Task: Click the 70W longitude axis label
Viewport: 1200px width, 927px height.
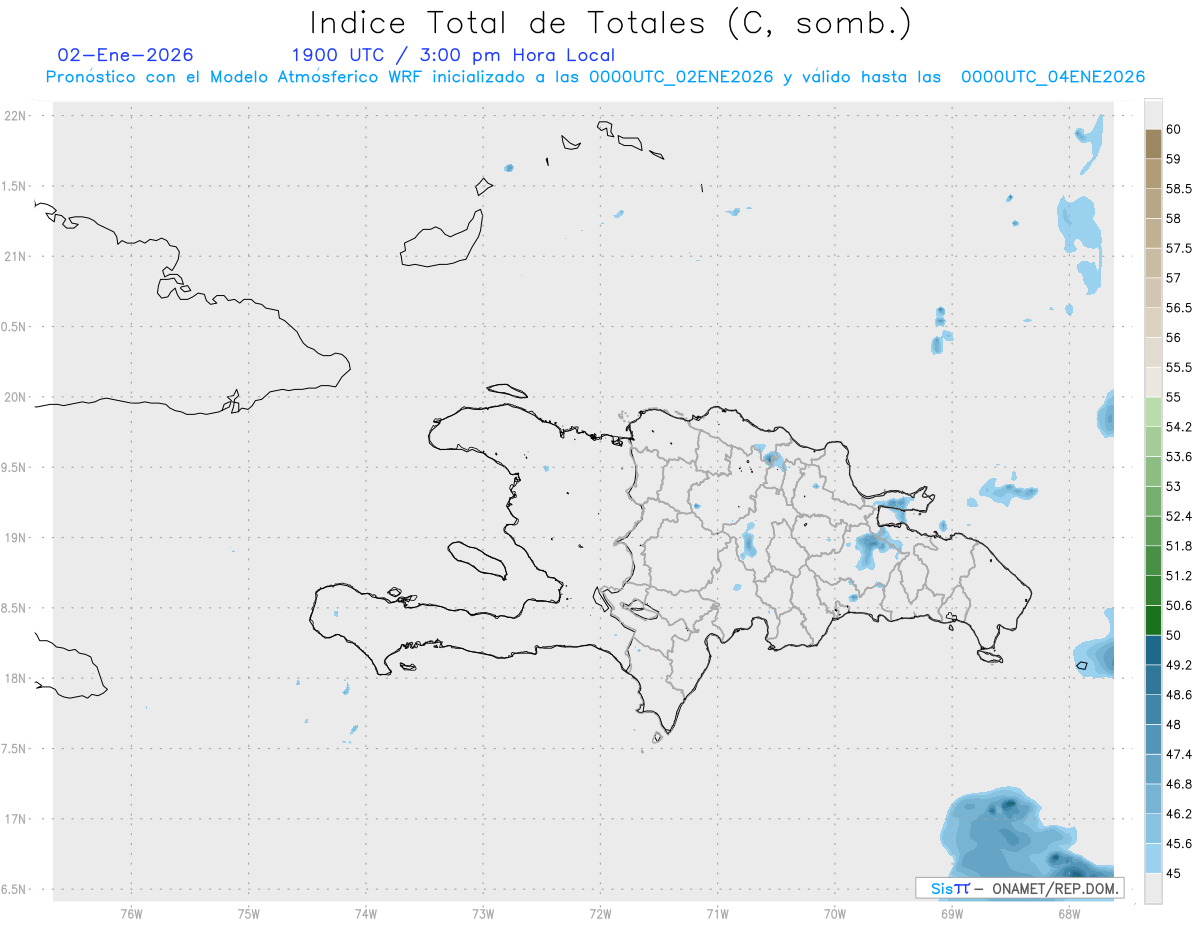Action: [835, 914]
